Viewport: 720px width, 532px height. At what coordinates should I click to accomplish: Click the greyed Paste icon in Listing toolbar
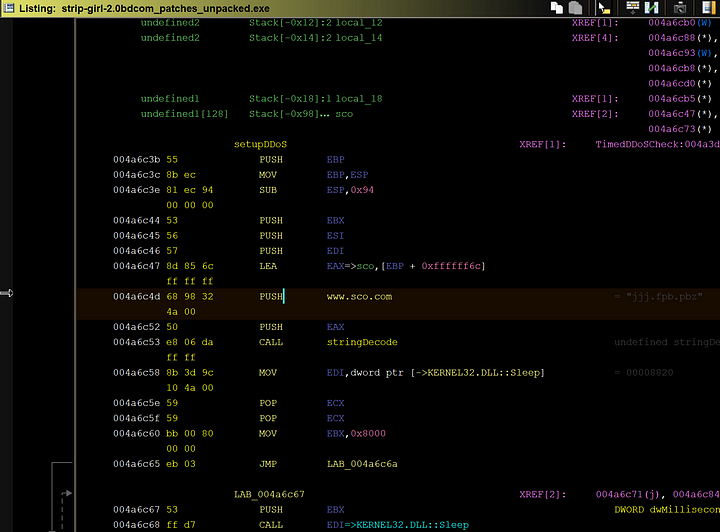pyautogui.click(x=575, y=8)
